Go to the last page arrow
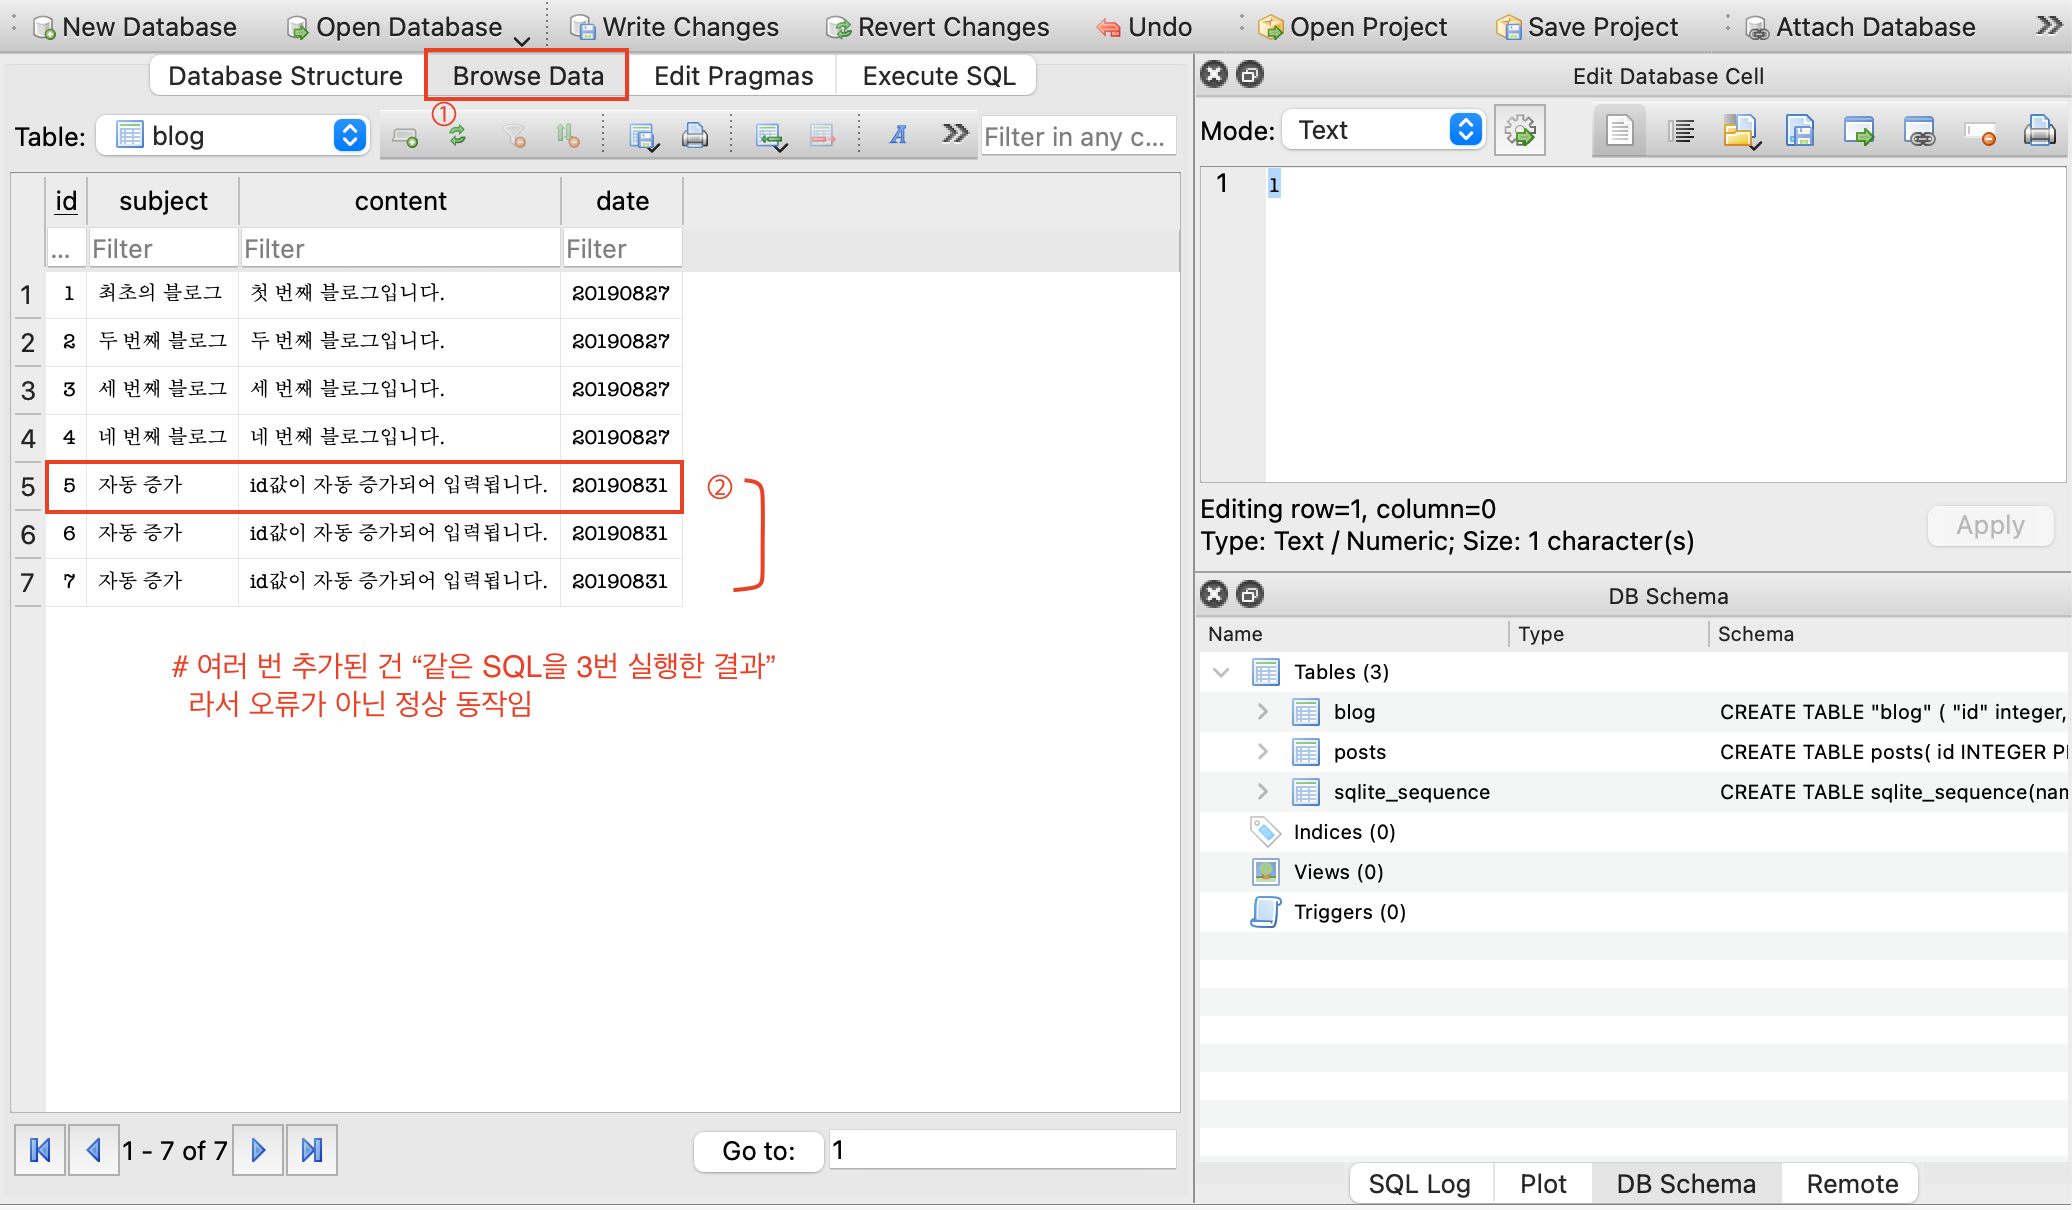This screenshot has width=2072, height=1210. point(312,1150)
